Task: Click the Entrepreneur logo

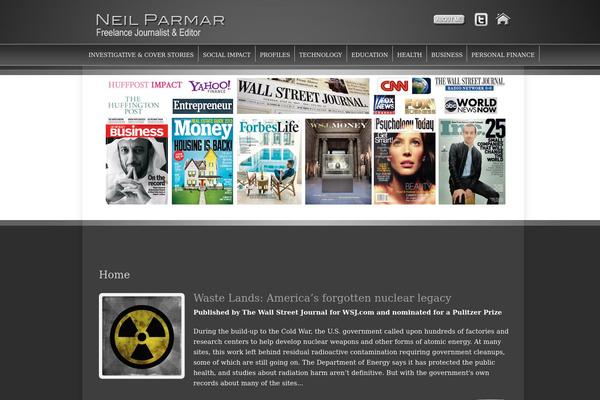Action: [x=202, y=106]
